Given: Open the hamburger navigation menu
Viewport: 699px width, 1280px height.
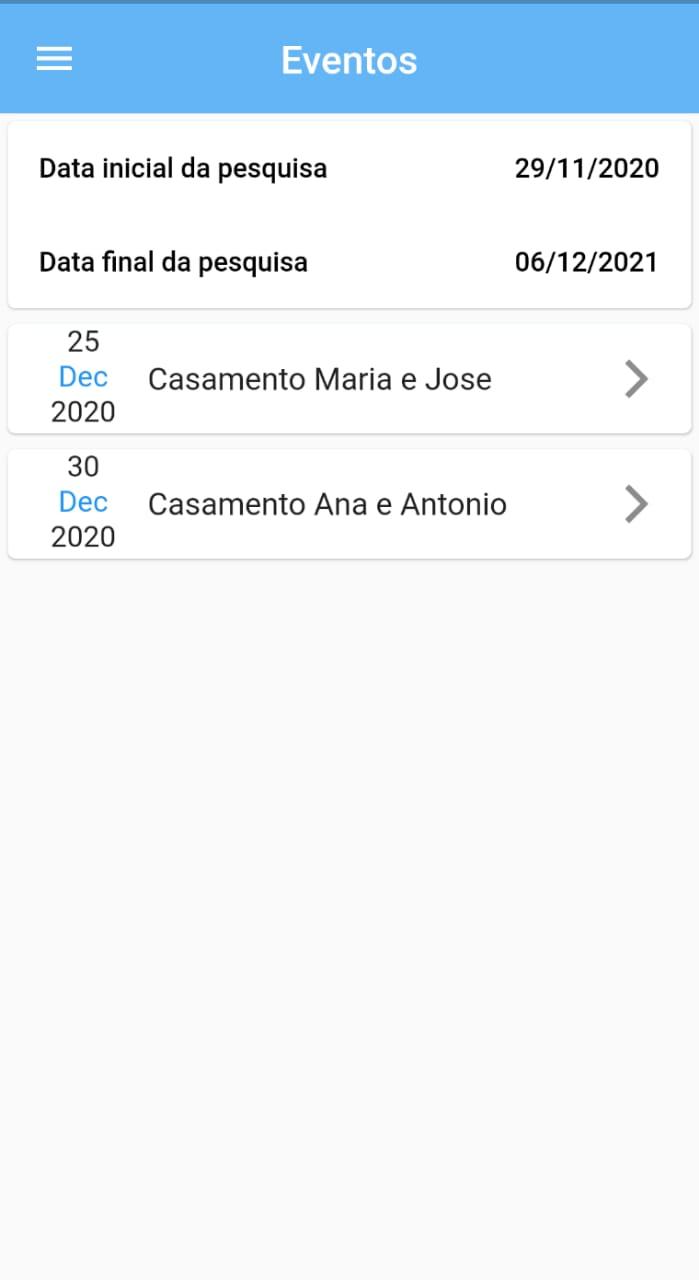Looking at the screenshot, I should (x=54, y=59).
